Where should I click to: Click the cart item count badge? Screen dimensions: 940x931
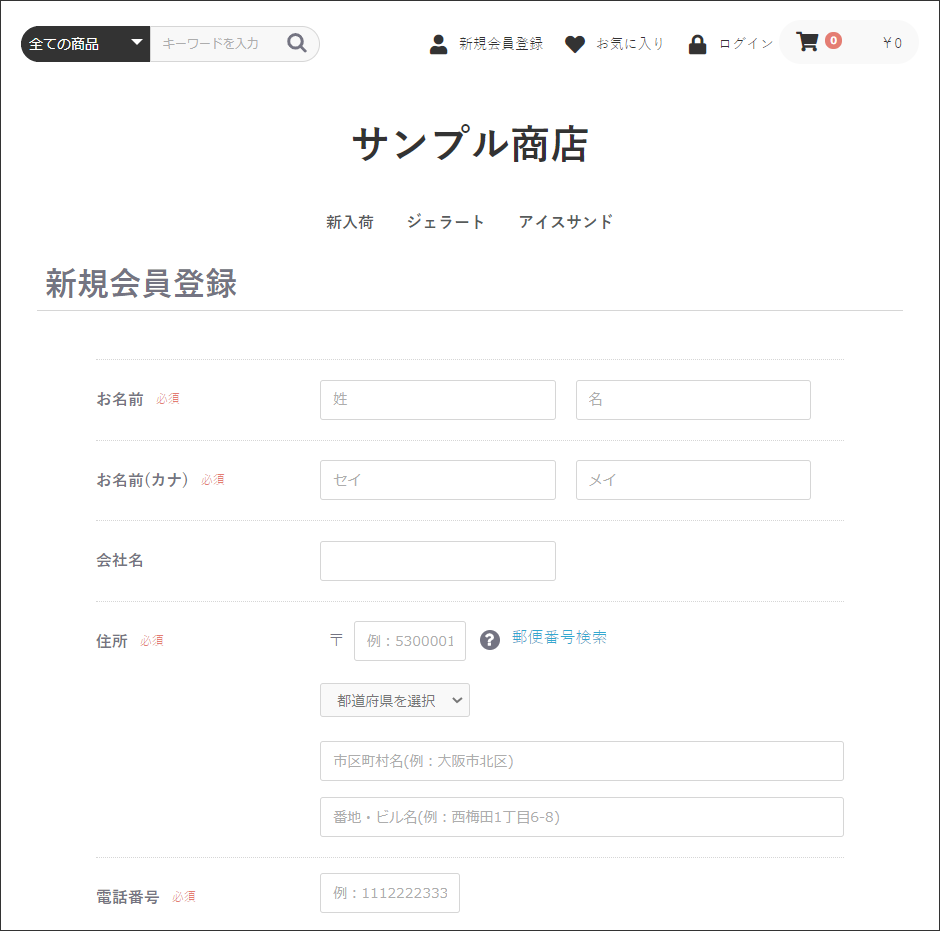click(x=833, y=41)
